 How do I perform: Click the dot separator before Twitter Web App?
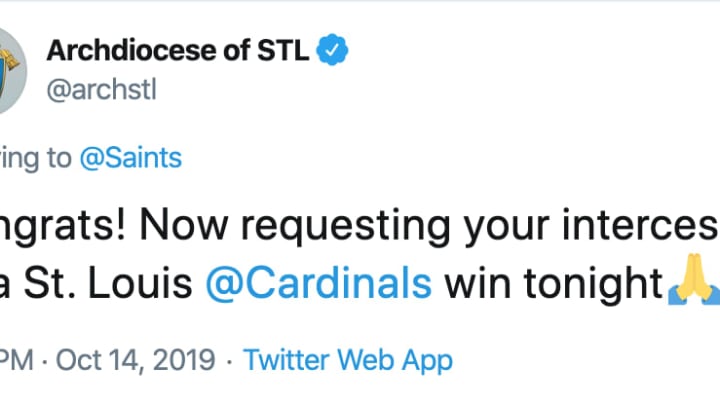point(230,361)
